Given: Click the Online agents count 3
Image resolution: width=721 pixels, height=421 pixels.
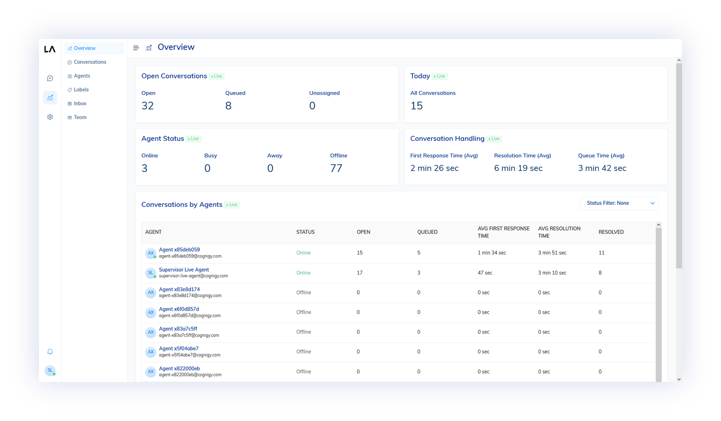Looking at the screenshot, I should point(144,169).
